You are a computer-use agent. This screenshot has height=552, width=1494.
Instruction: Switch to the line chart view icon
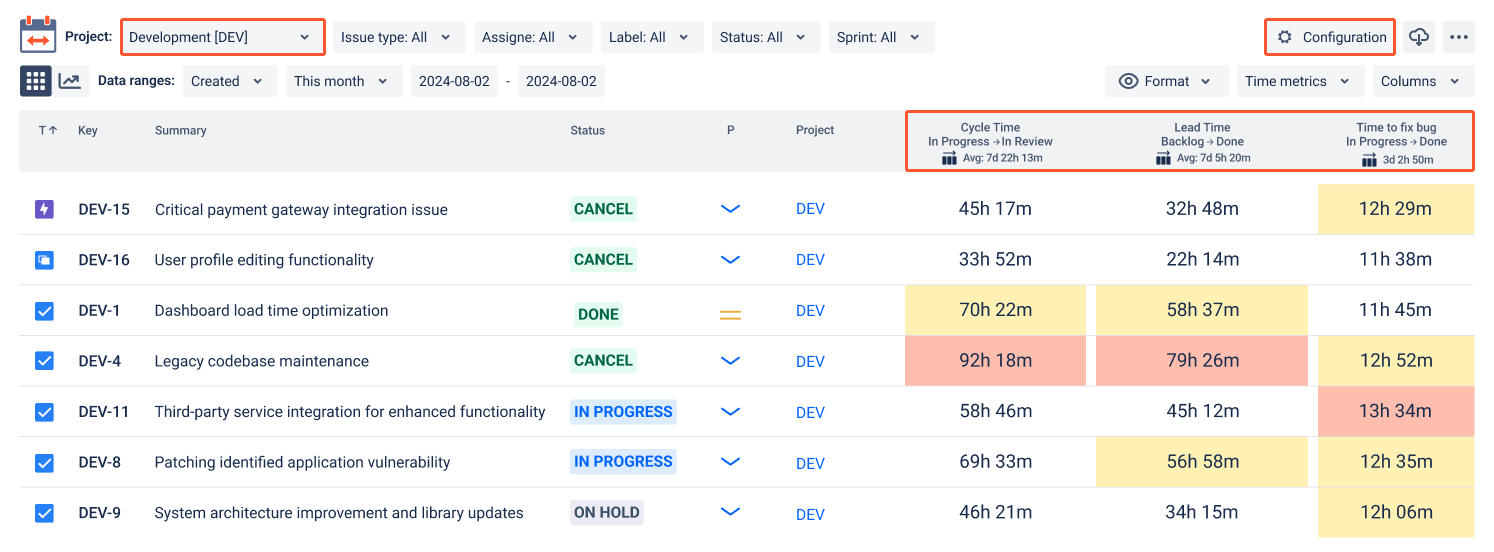[x=70, y=81]
